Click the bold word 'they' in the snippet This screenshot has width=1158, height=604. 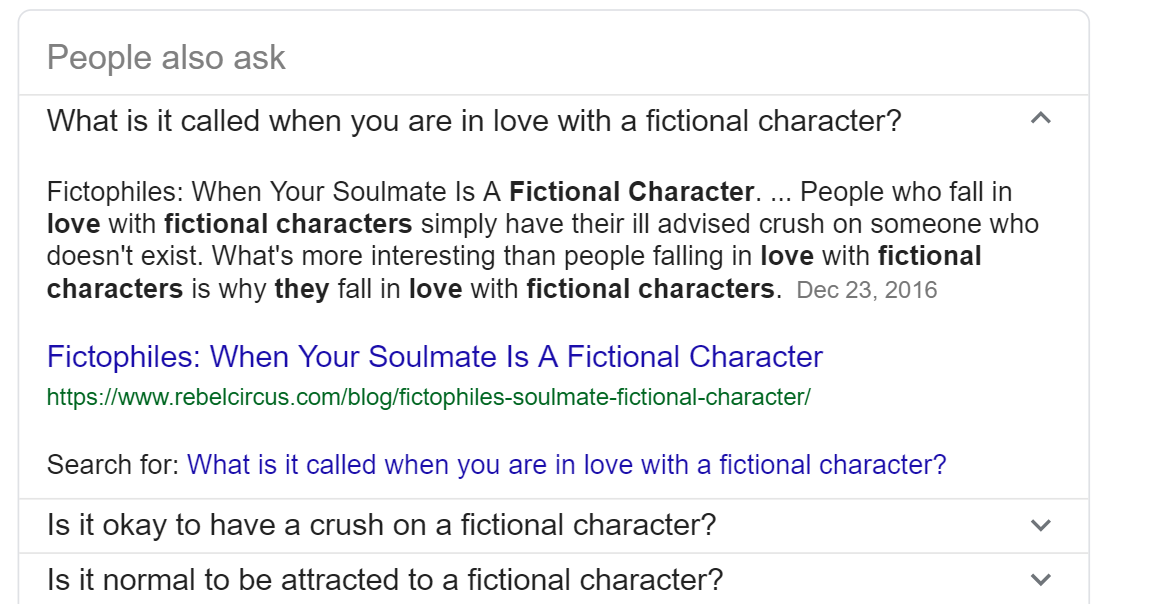[x=303, y=290]
